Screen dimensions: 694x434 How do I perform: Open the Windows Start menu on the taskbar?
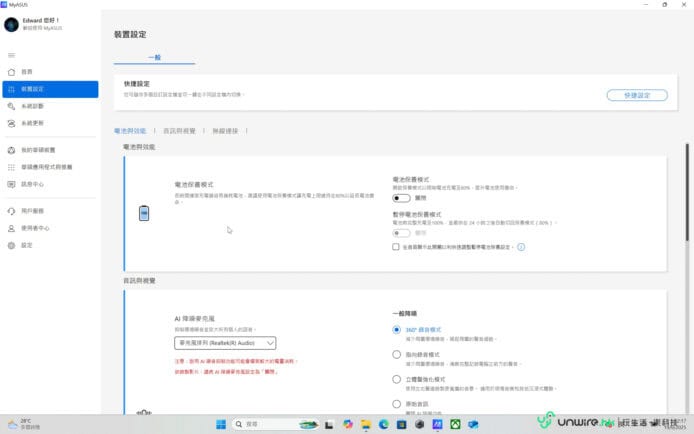tap(220, 424)
